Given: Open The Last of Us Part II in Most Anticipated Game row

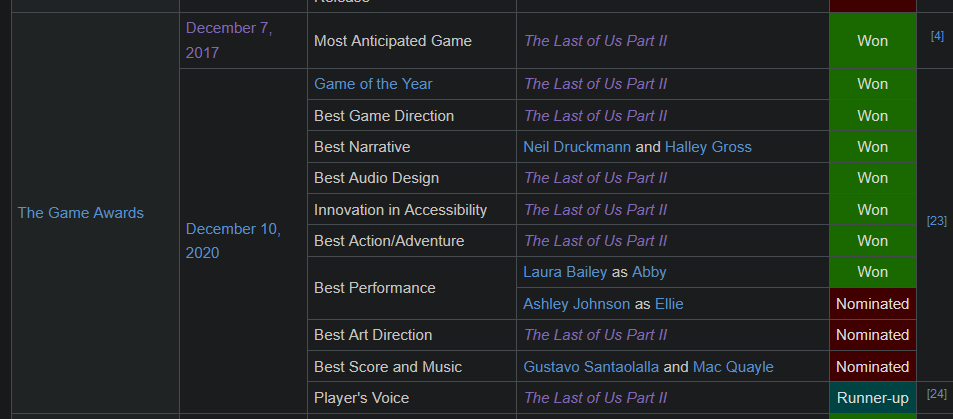Looking at the screenshot, I should [596, 41].
